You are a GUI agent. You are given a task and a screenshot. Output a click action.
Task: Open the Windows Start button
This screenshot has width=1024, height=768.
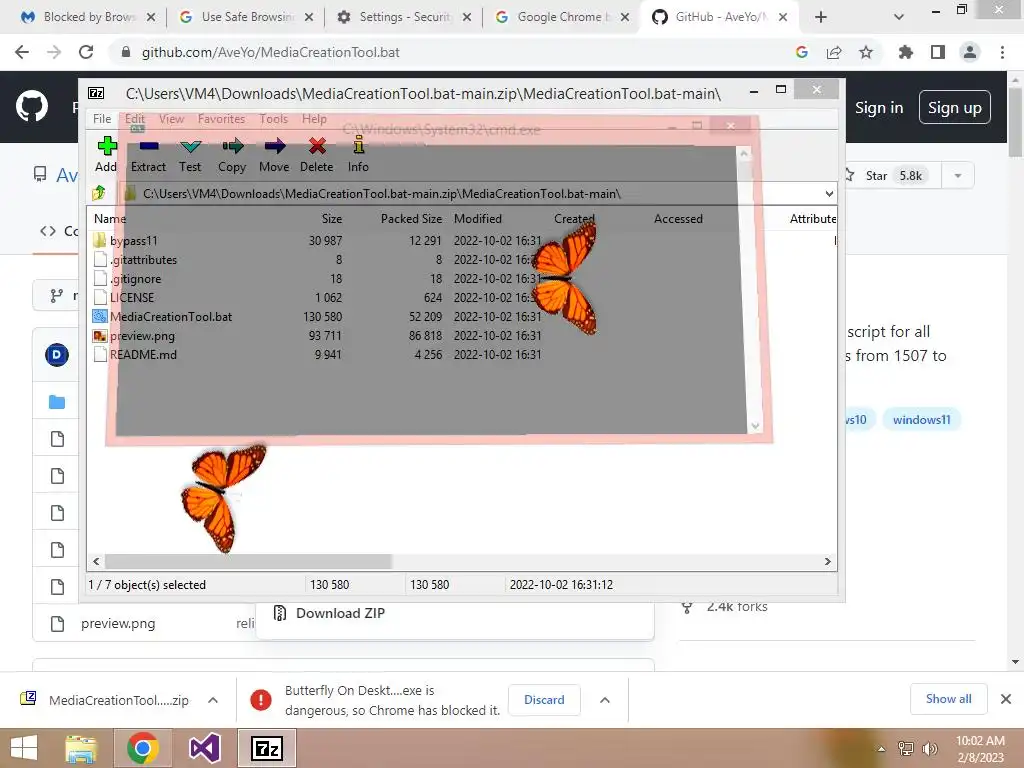point(24,748)
